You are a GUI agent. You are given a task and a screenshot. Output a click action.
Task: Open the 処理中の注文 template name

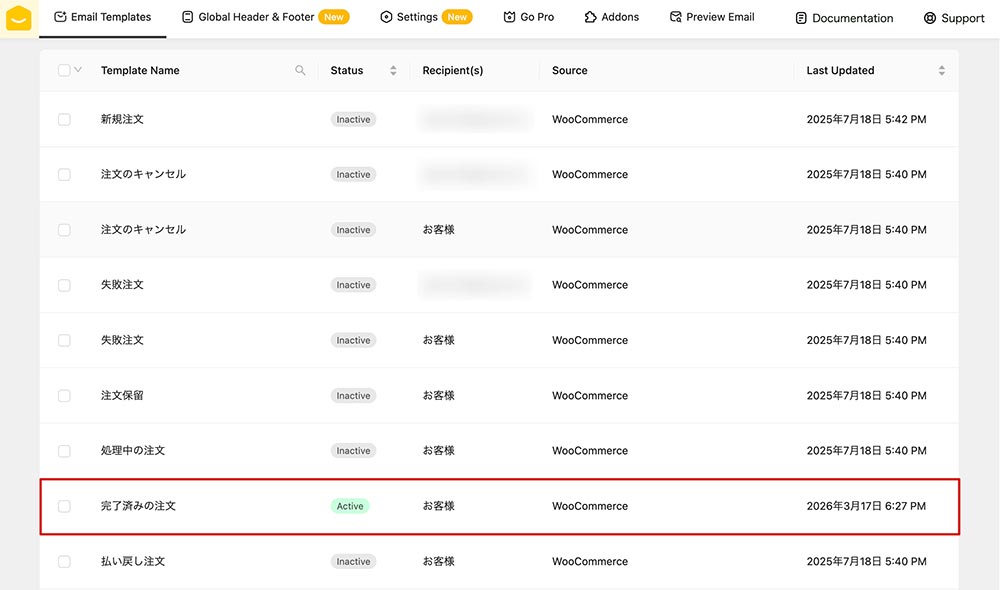point(133,451)
